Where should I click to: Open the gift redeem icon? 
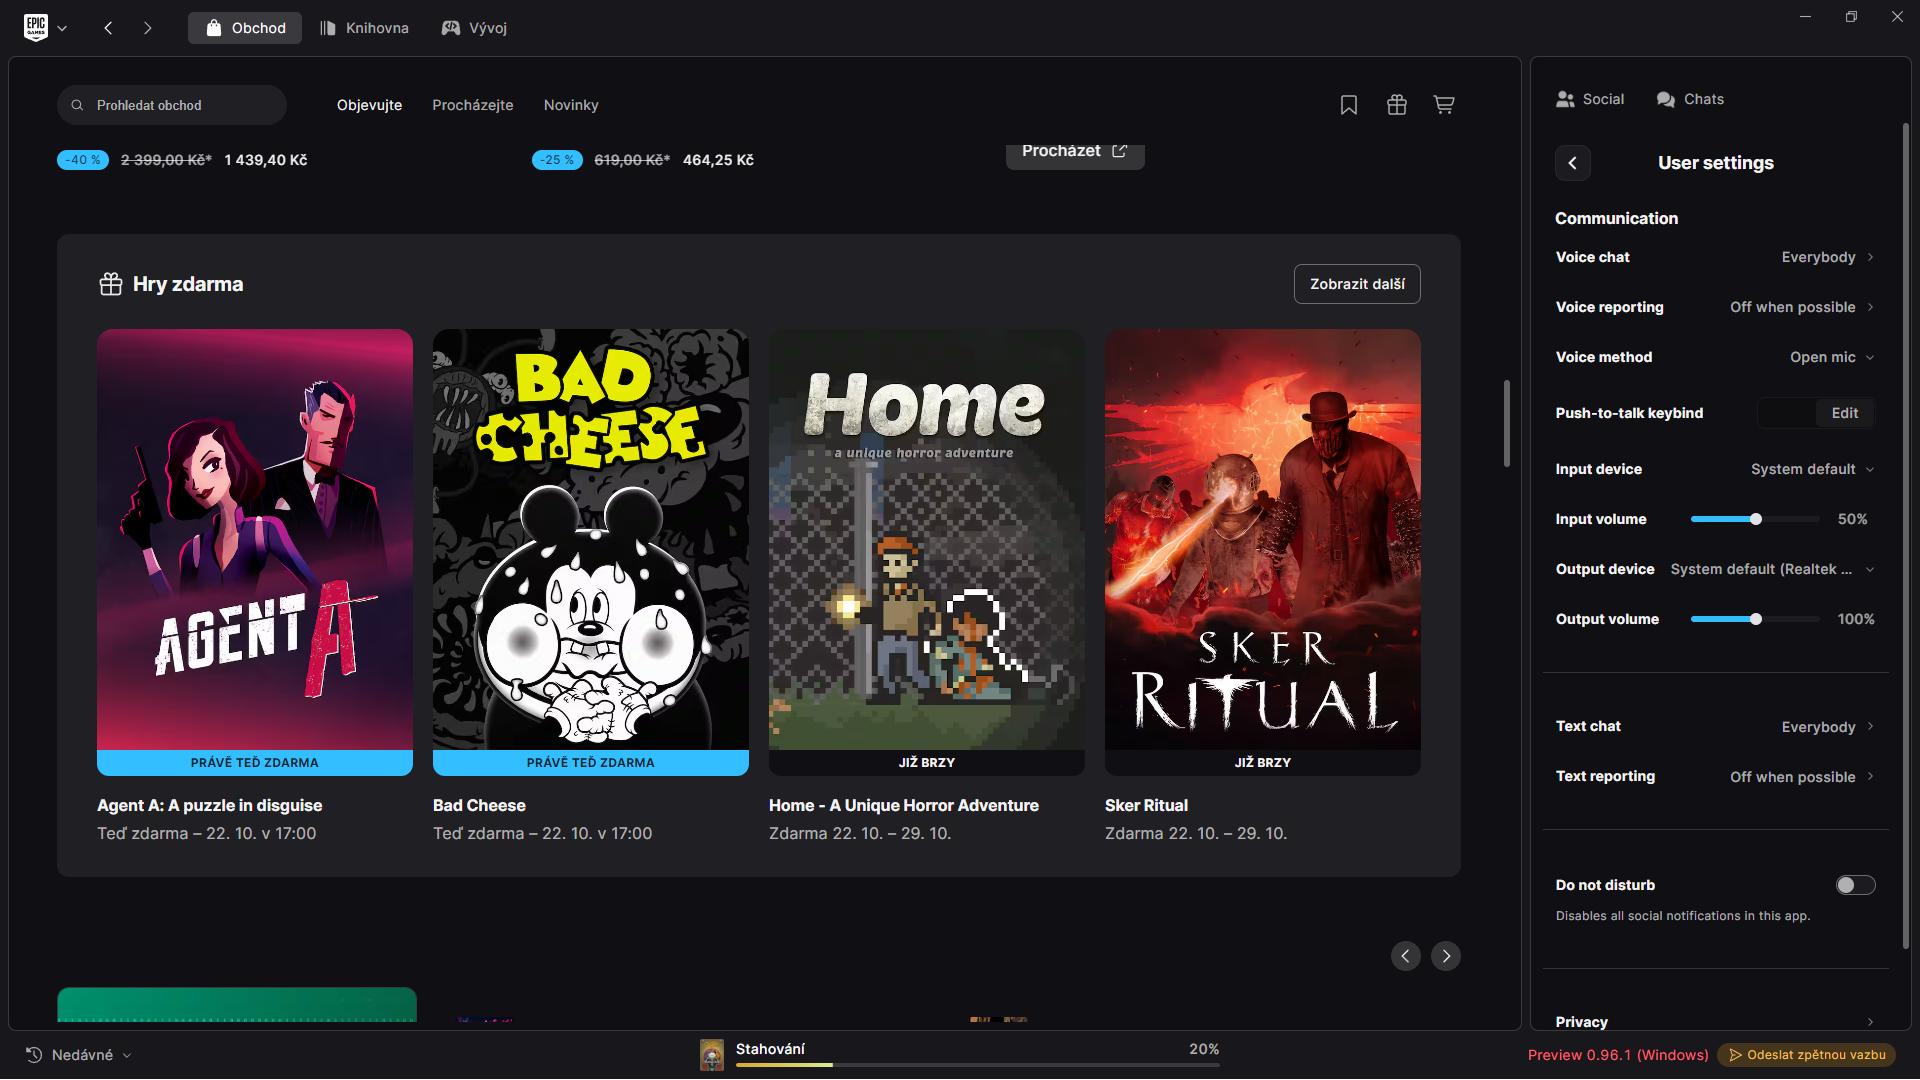1397,105
